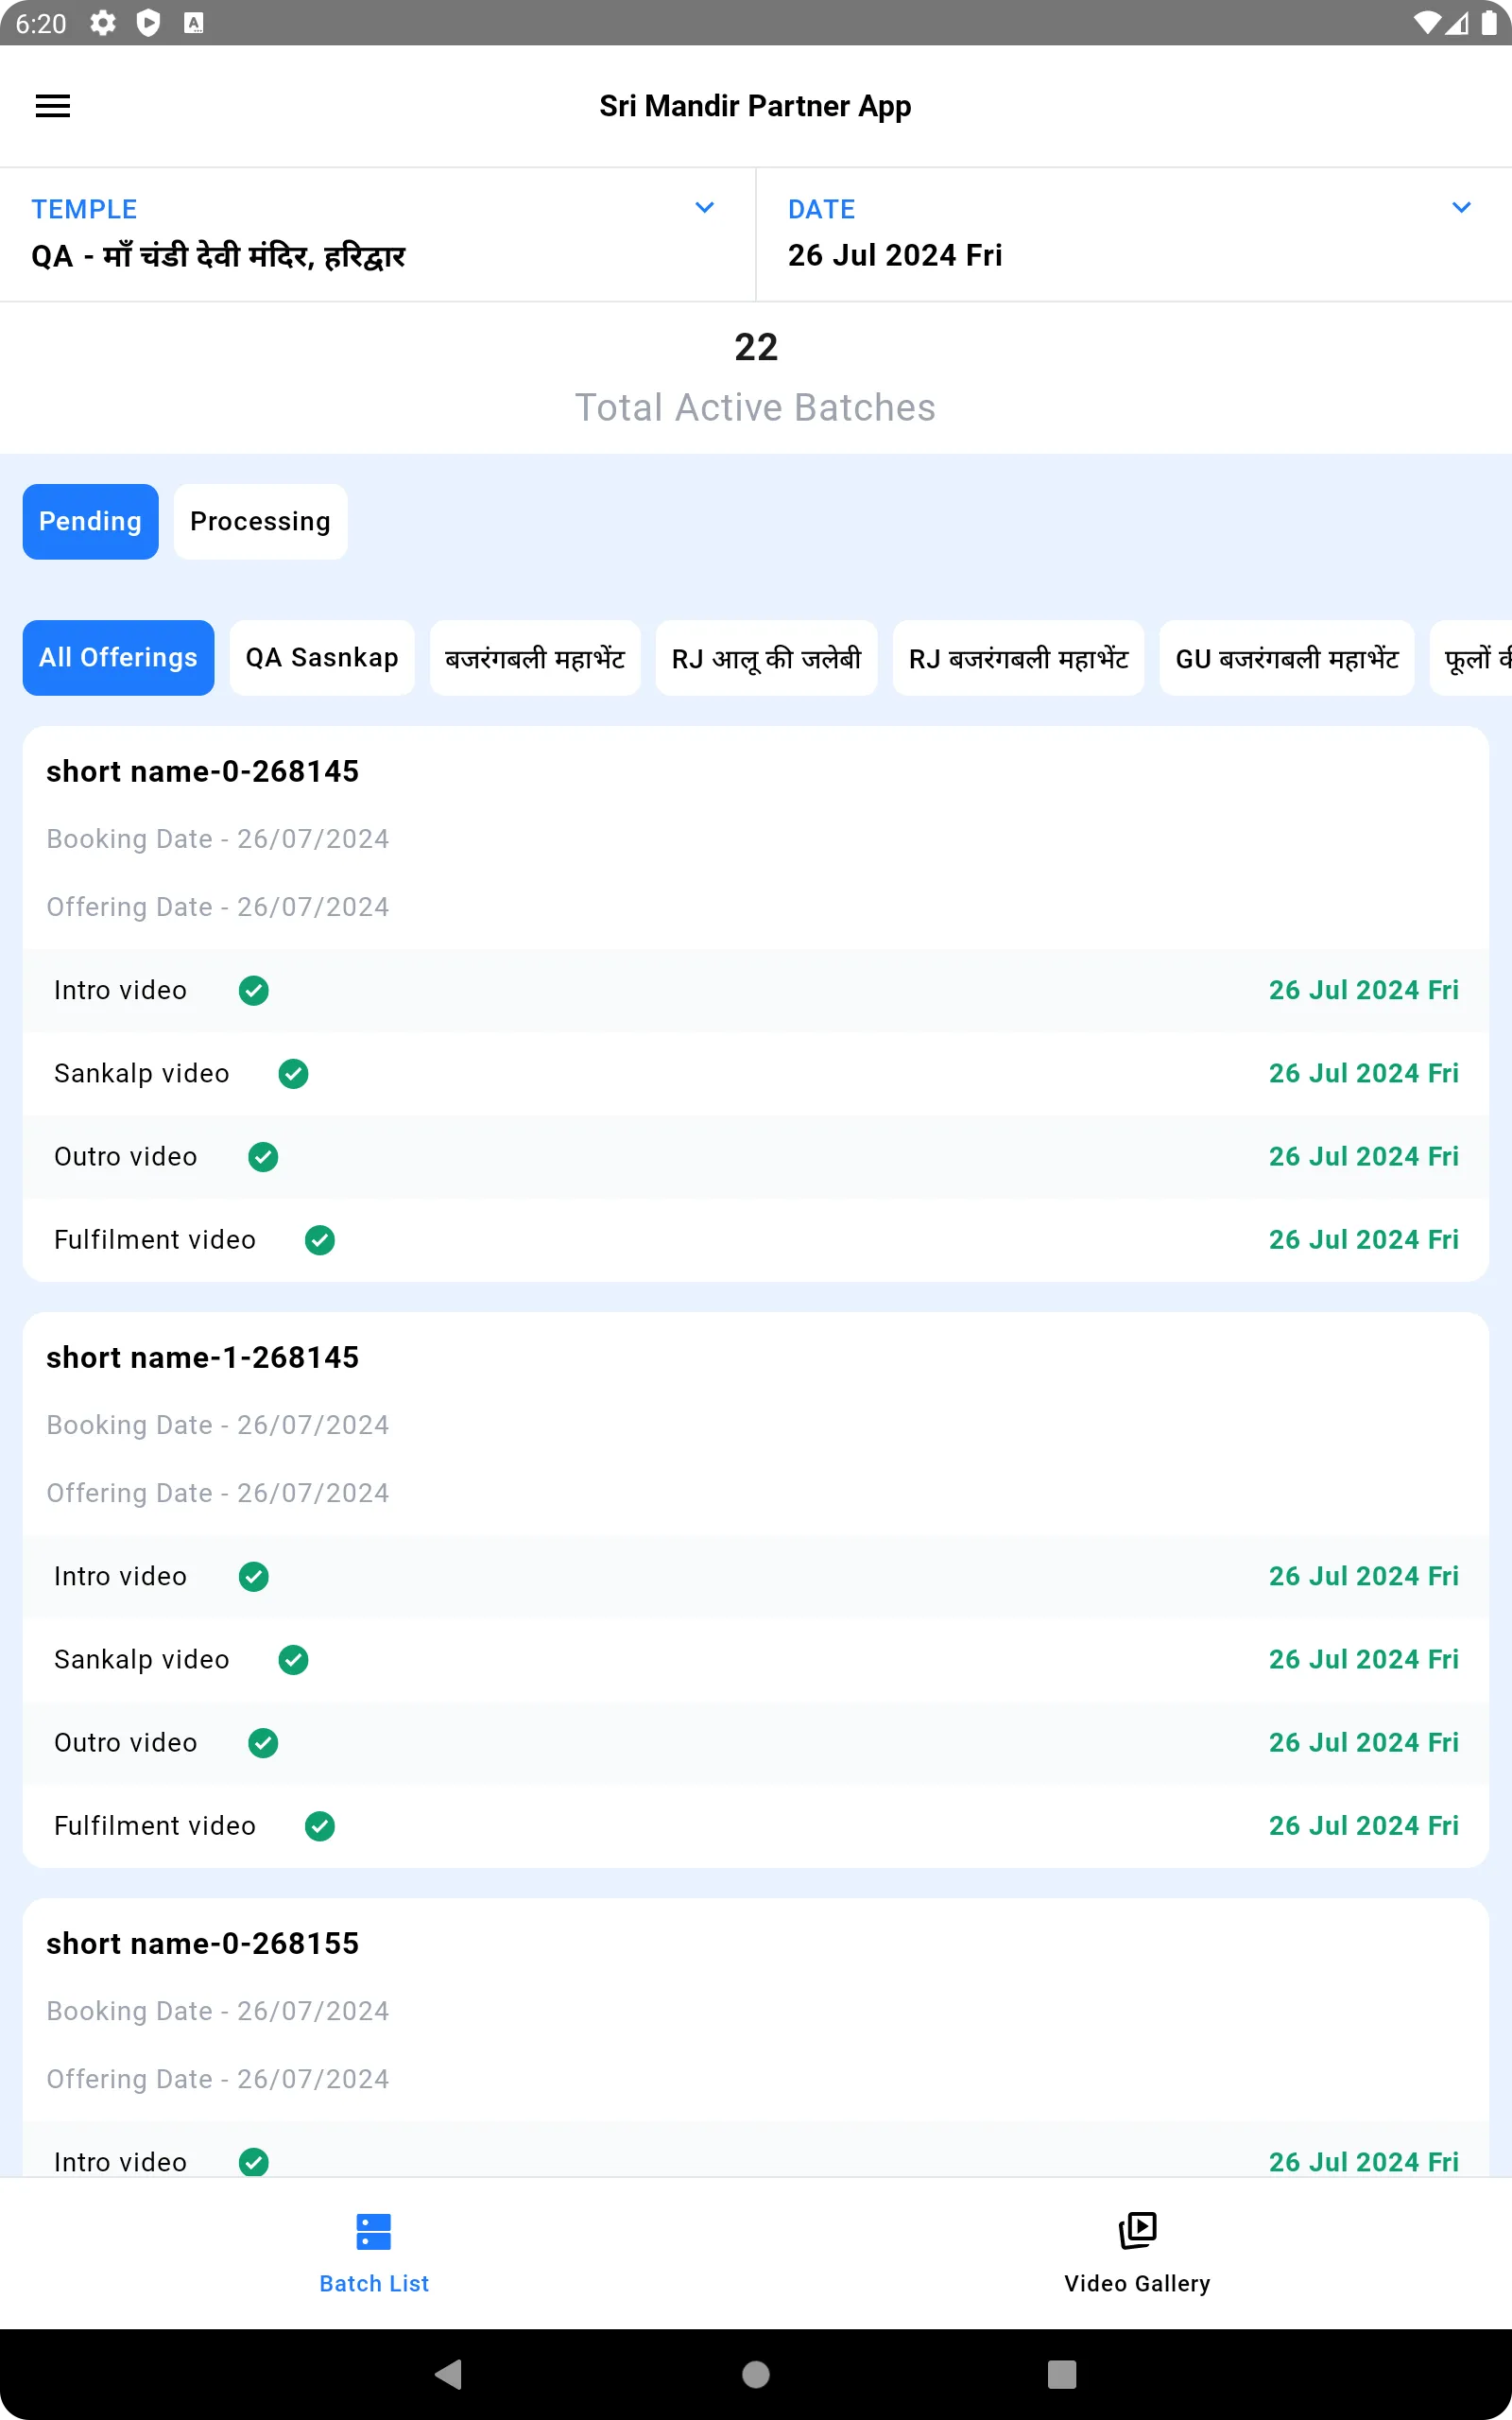Select the All Offerings filter chip
The height and width of the screenshot is (2420, 1512).
pyautogui.click(x=118, y=658)
